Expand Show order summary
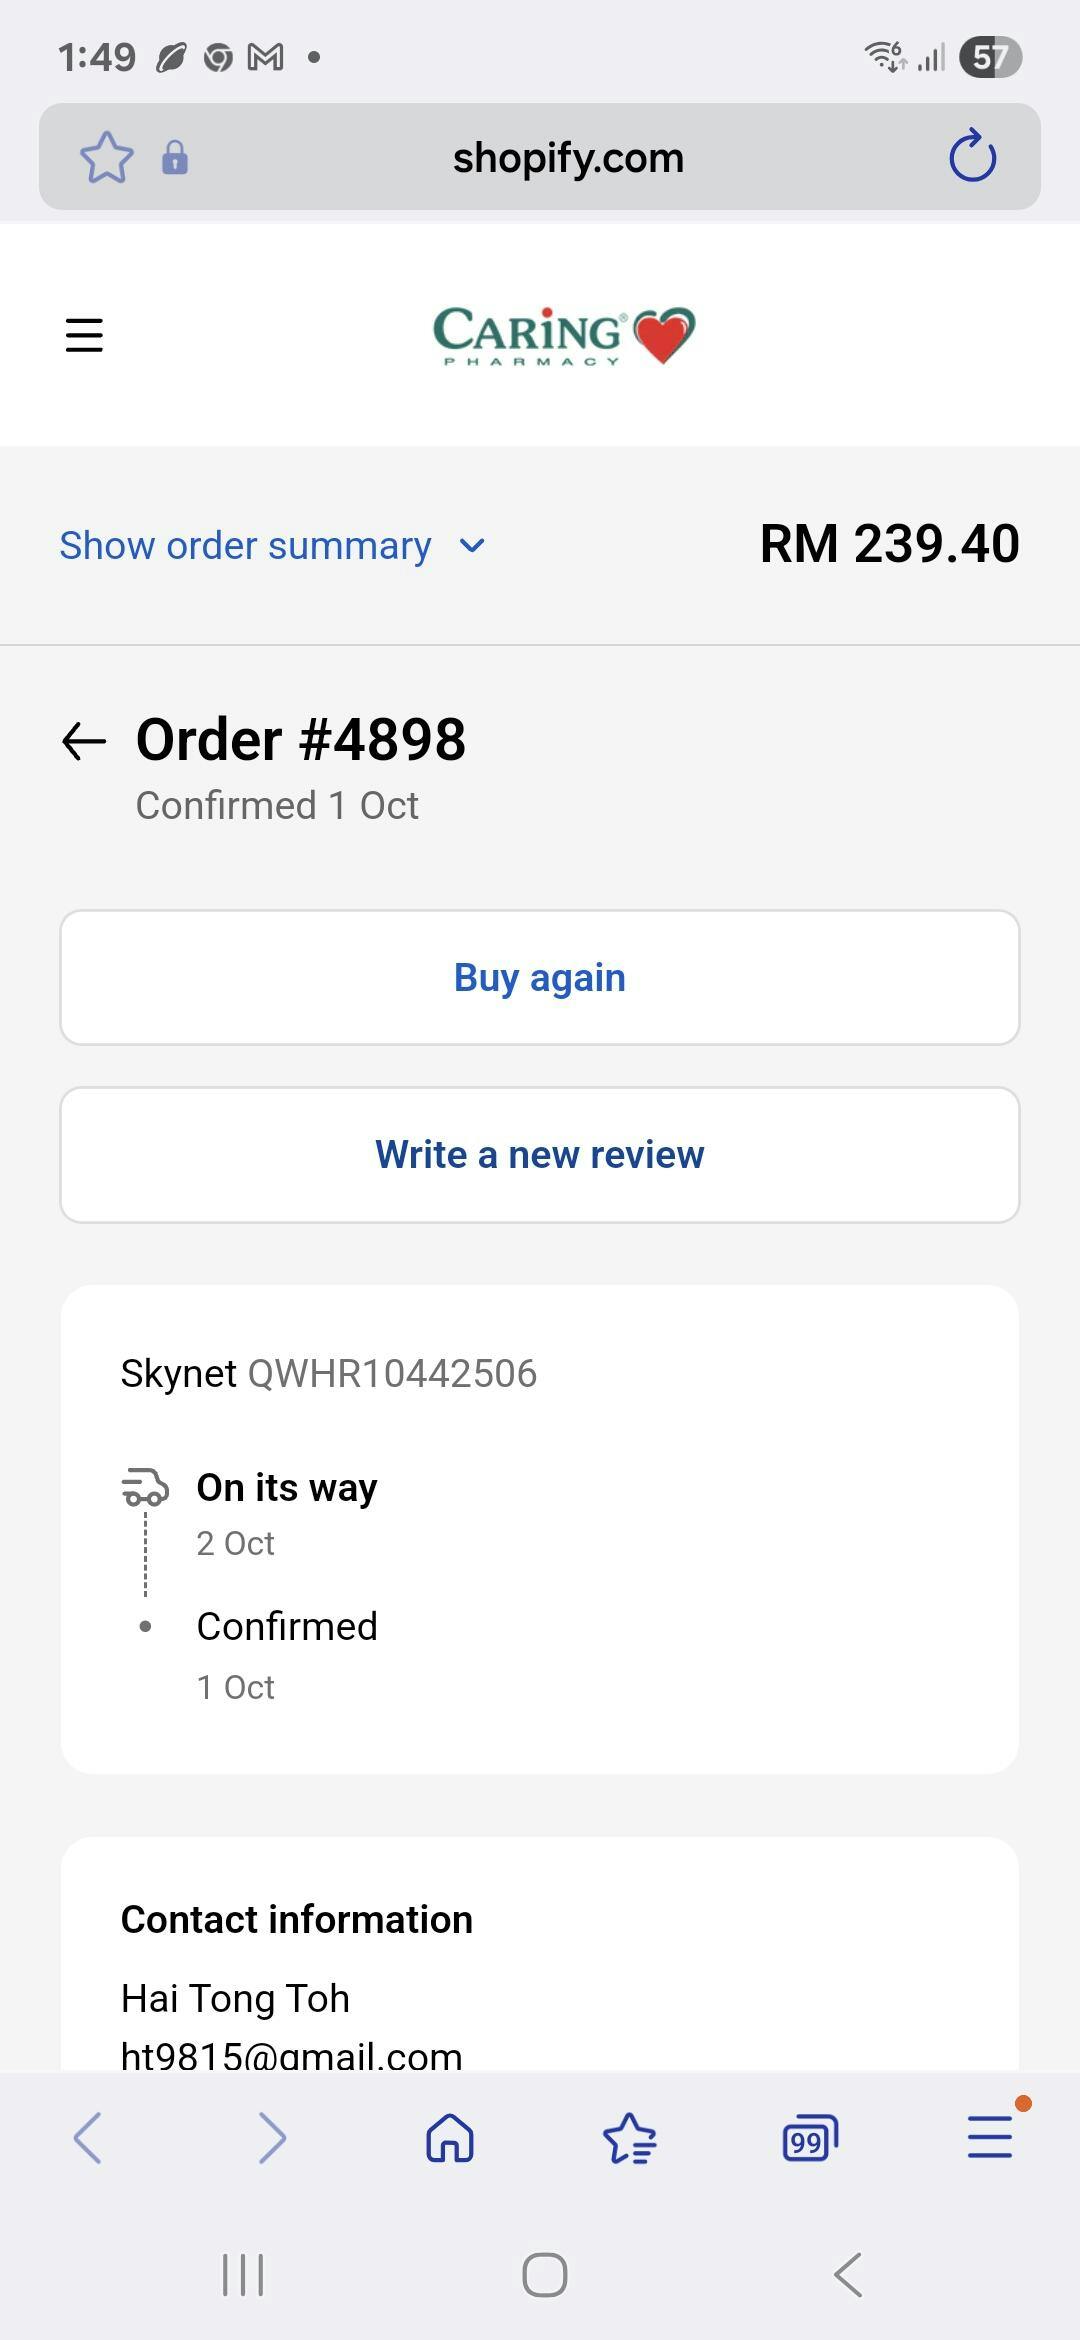 click(x=246, y=546)
